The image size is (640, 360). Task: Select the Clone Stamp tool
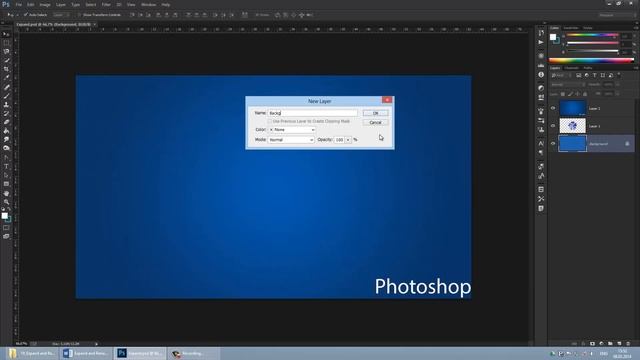pos(6,104)
